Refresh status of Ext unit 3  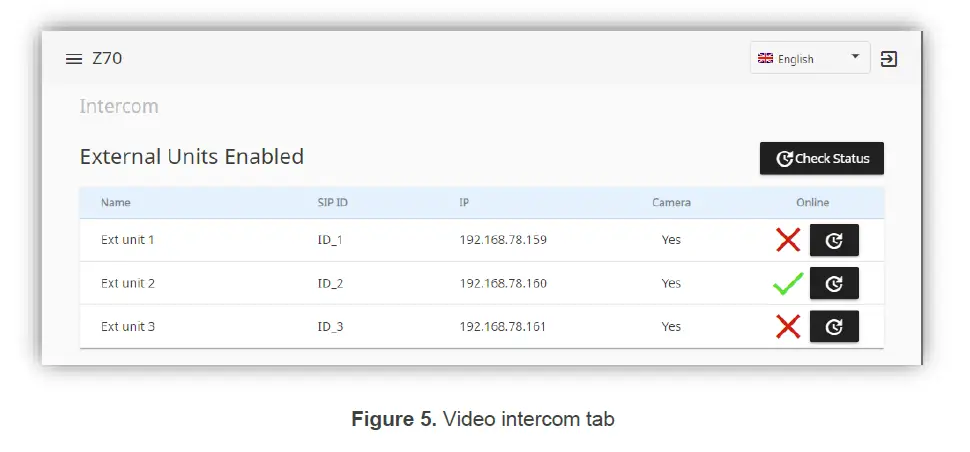pyautogui.click(x=834, y=326)
